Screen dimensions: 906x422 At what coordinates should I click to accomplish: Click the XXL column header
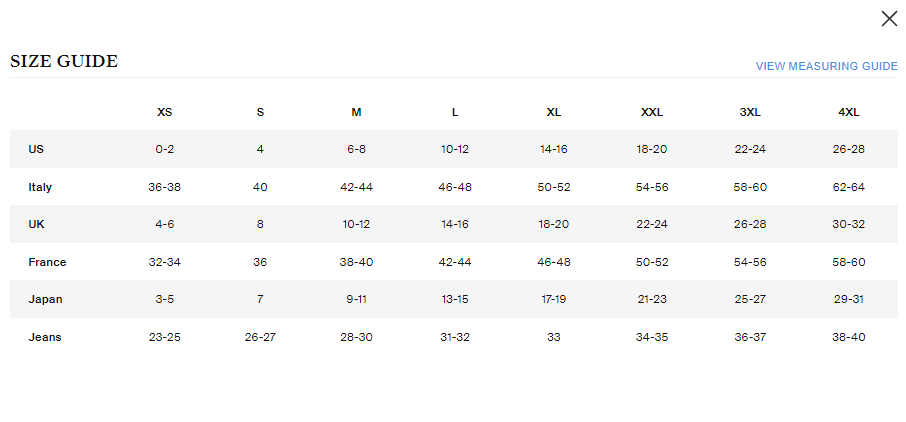pyautogui.click(x=652, y=112)
